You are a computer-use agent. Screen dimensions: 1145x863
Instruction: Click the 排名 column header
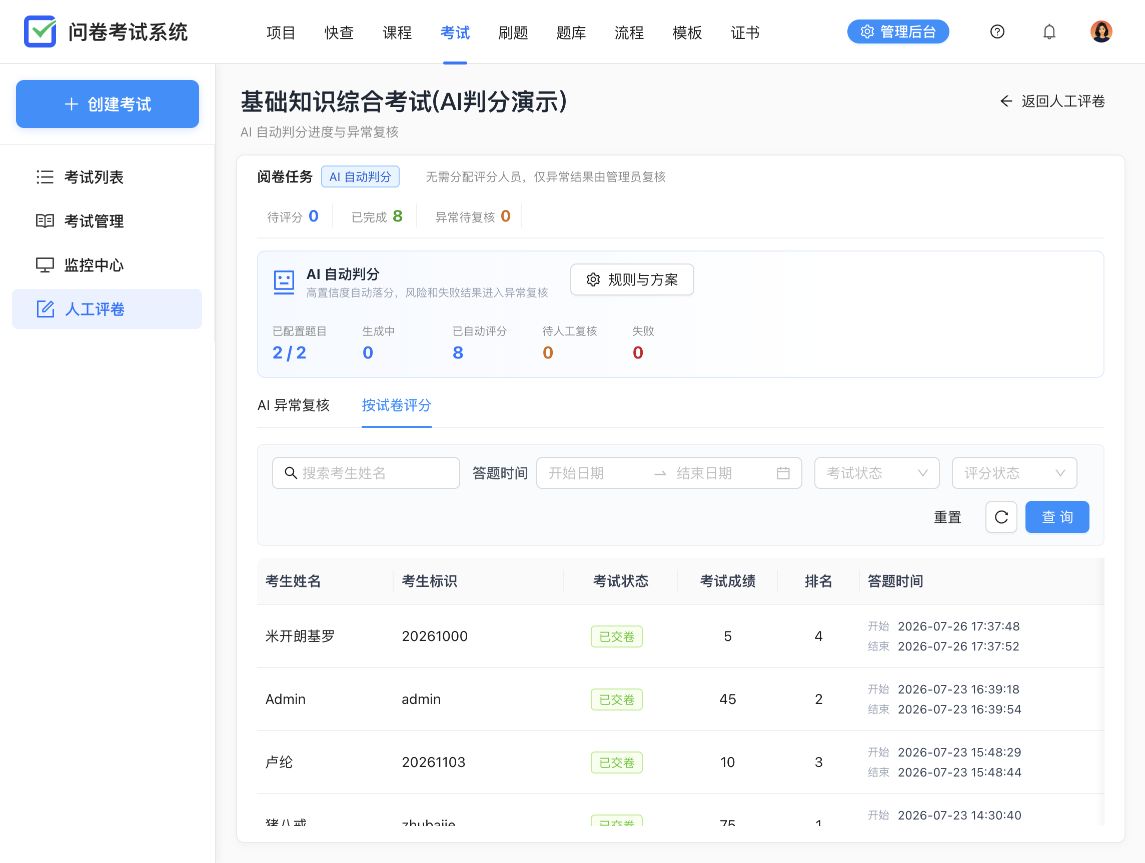[818, 581]
